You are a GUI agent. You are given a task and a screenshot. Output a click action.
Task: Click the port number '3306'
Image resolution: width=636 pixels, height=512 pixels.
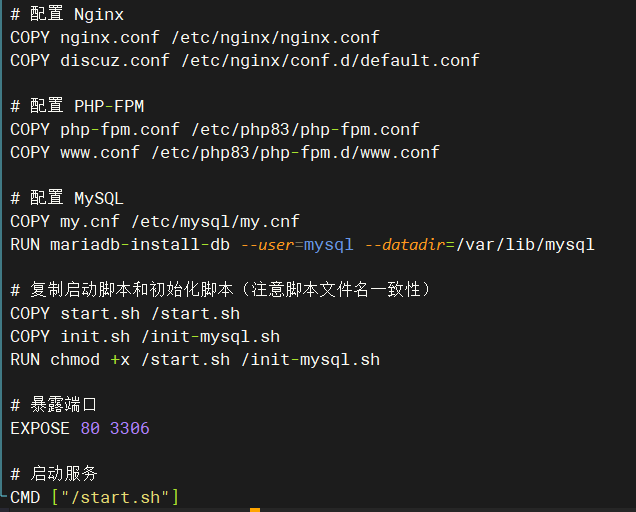pos(130,428)
